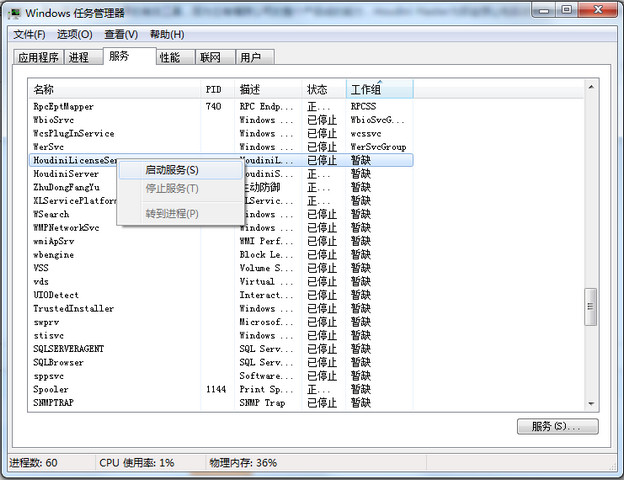Screen dimensions: 624x480
Task: Select the WbioSrvc service row
Action: [221, 120]
